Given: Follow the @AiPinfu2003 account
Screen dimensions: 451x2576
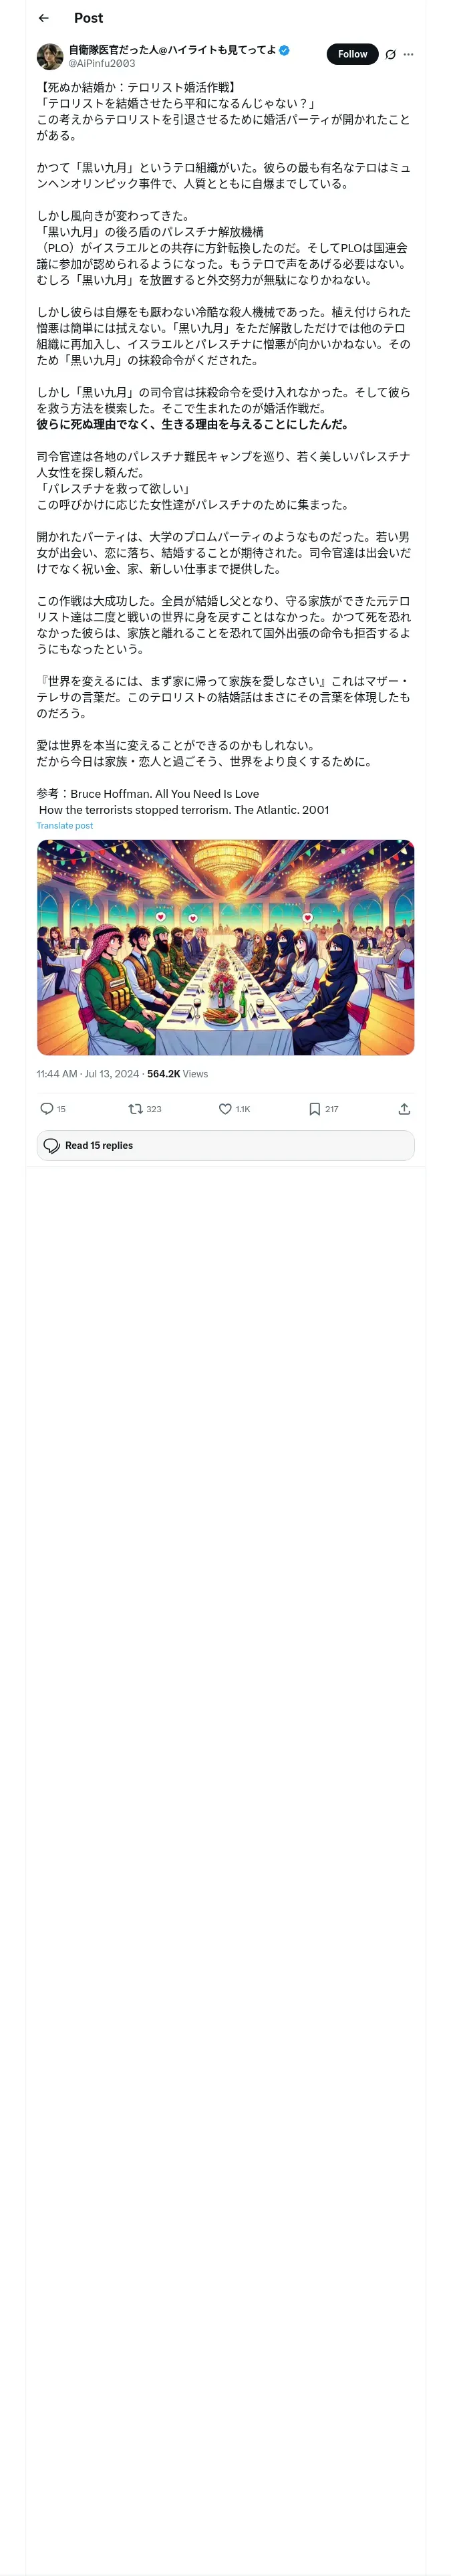Looking at the screenshot, I should [x=352, y=55].
